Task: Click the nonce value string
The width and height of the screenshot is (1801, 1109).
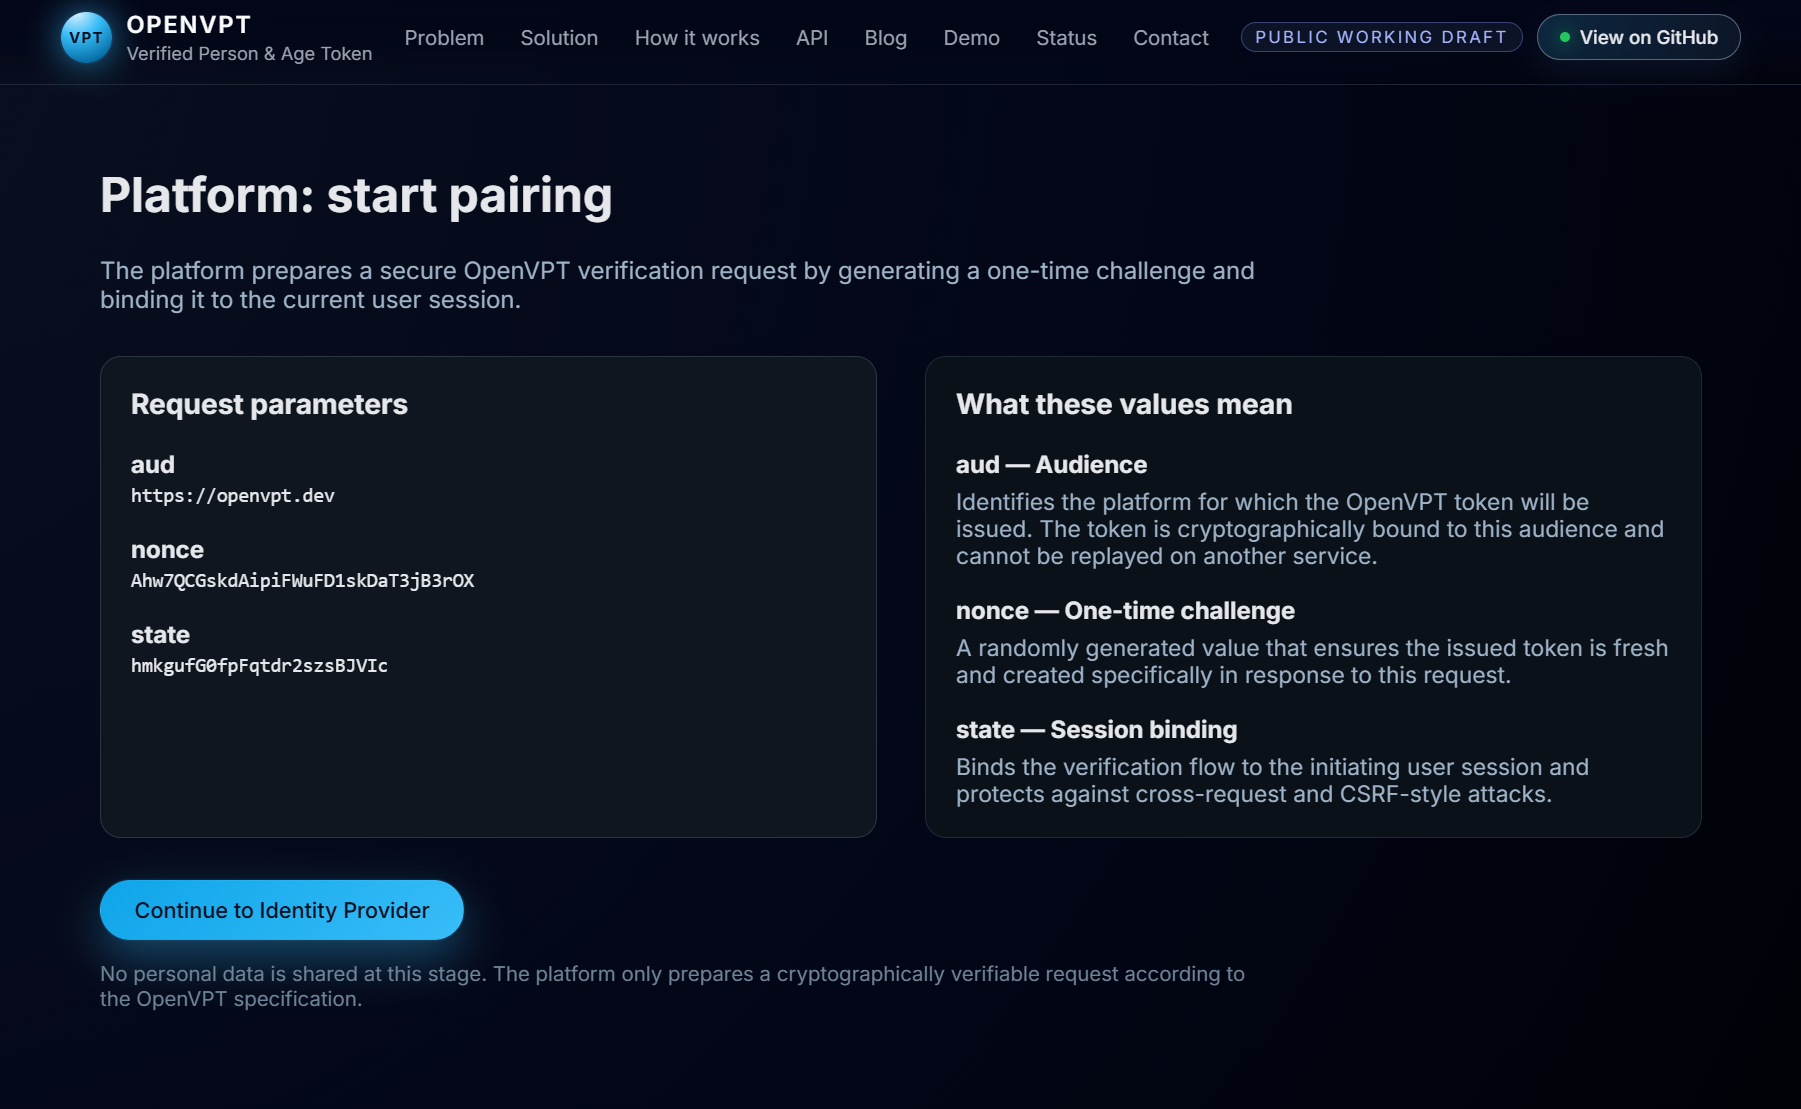Action: pyautogui.click(x=302, y=581)
